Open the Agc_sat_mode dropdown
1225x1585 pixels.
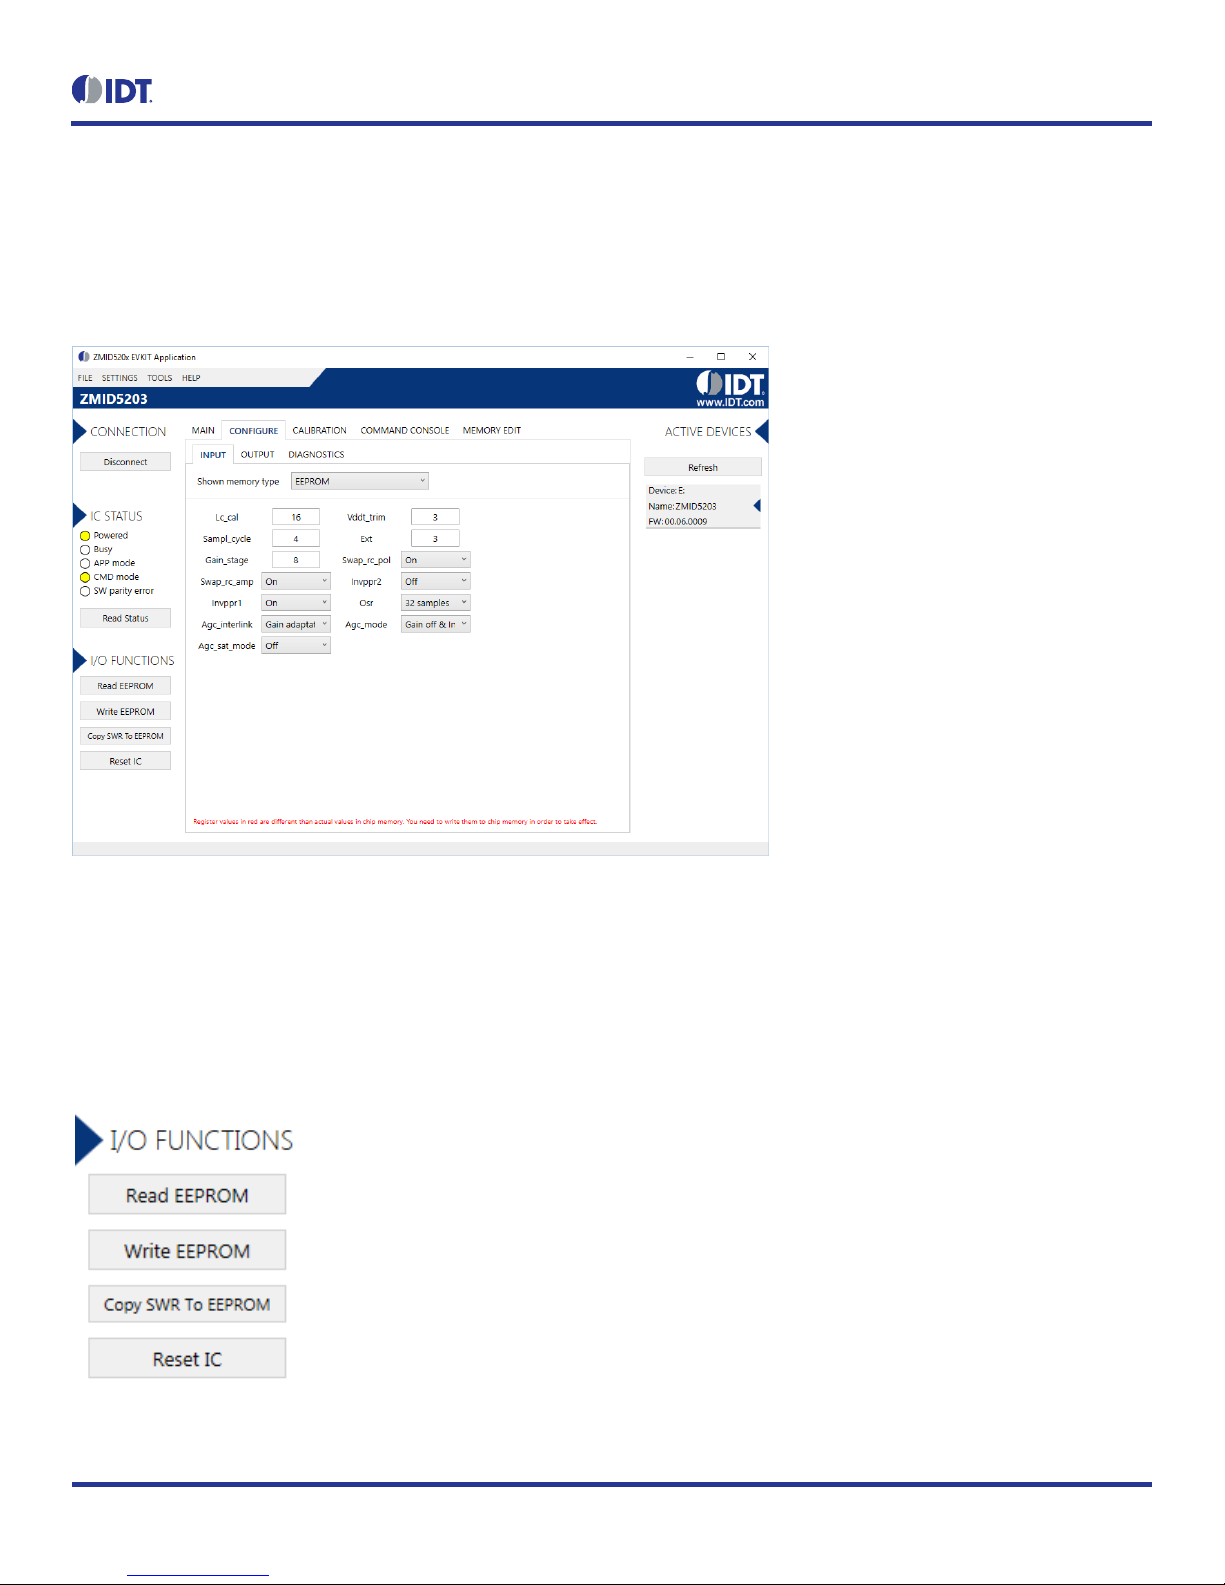click(296, 646)
